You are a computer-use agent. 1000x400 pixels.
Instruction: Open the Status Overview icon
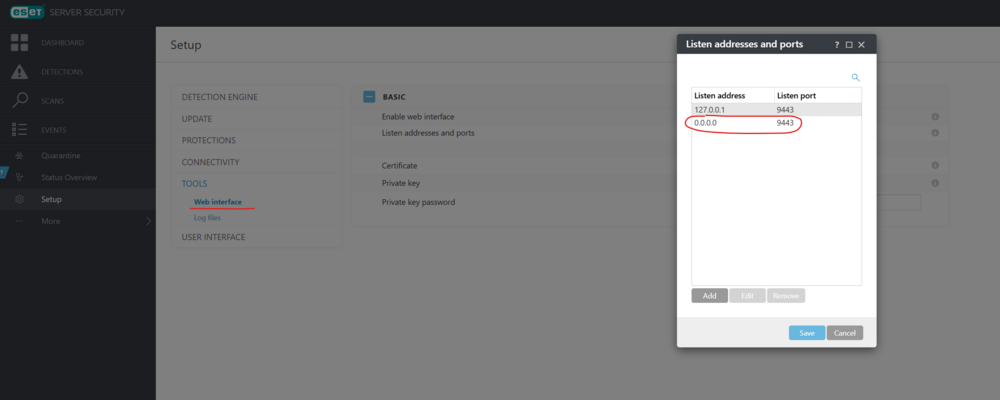(20, 177)
